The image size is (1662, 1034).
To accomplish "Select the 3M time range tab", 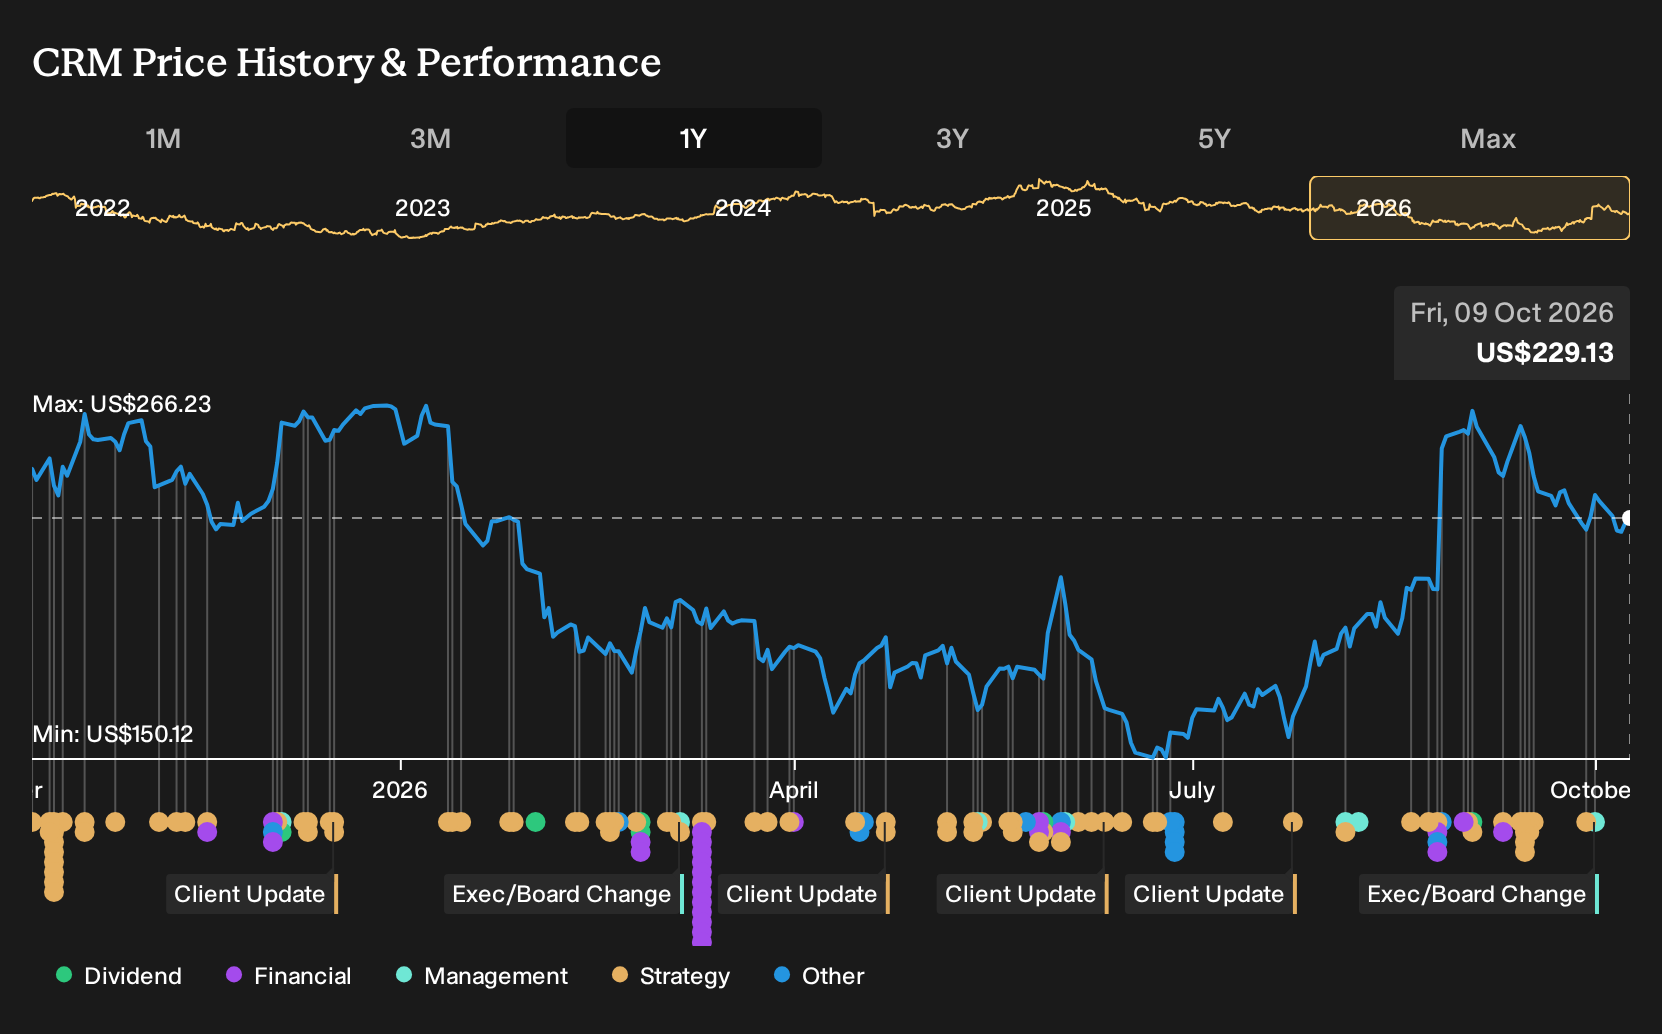I will (430, 138).
